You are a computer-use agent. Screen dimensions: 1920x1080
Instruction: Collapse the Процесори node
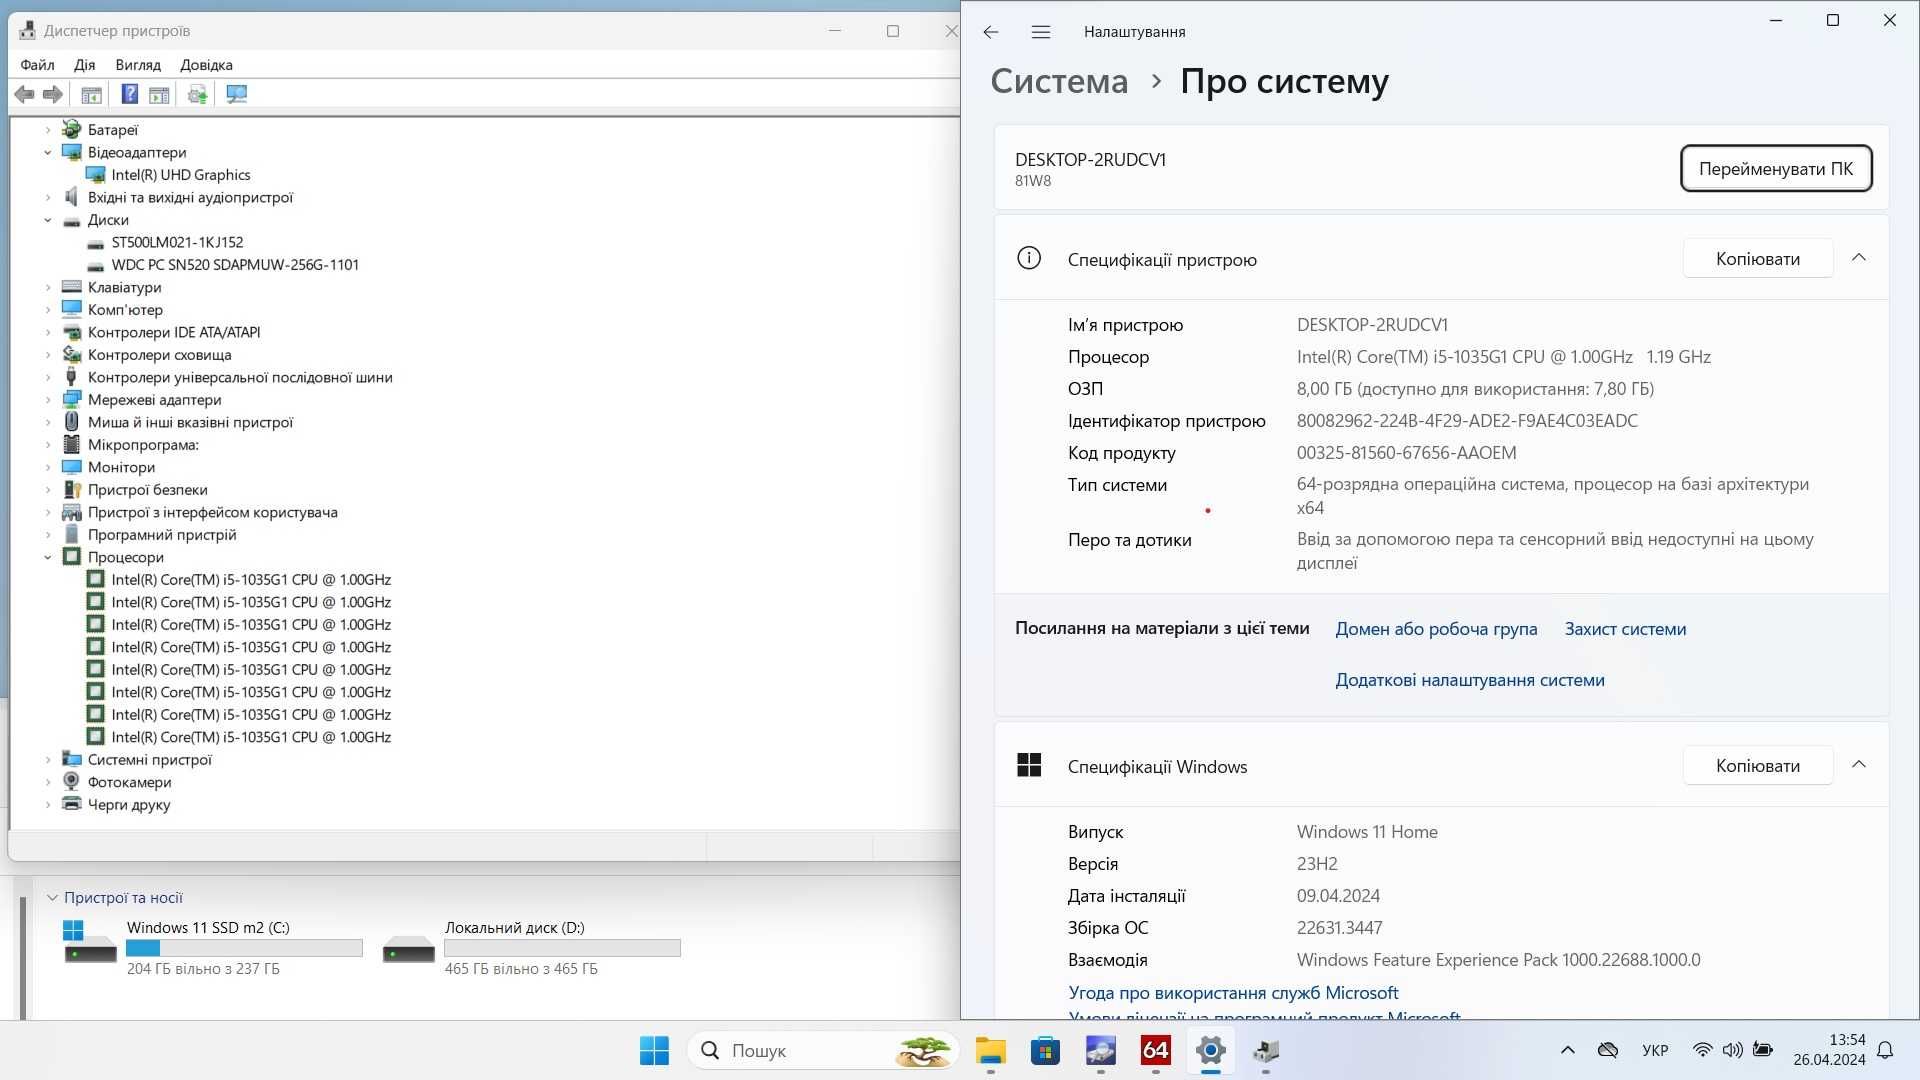point(47,557)
